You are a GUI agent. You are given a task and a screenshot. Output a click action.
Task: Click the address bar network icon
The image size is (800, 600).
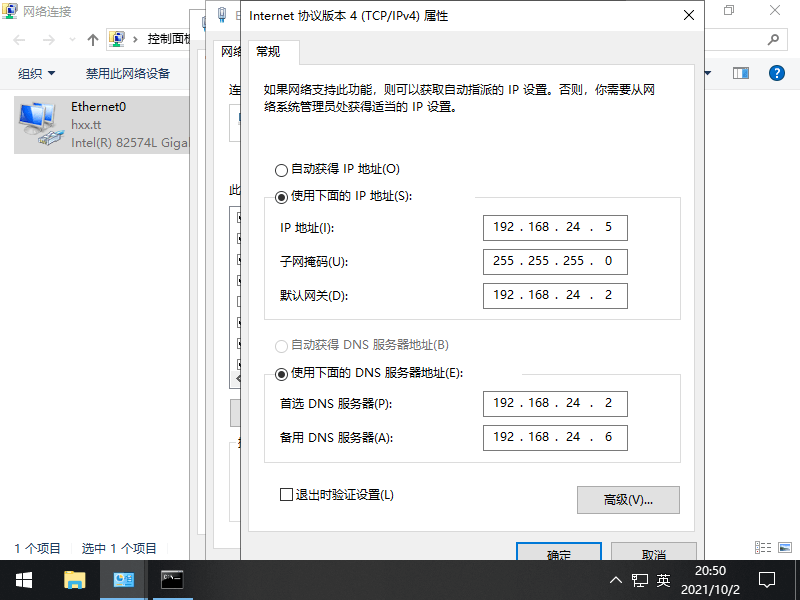click(117, 39)
